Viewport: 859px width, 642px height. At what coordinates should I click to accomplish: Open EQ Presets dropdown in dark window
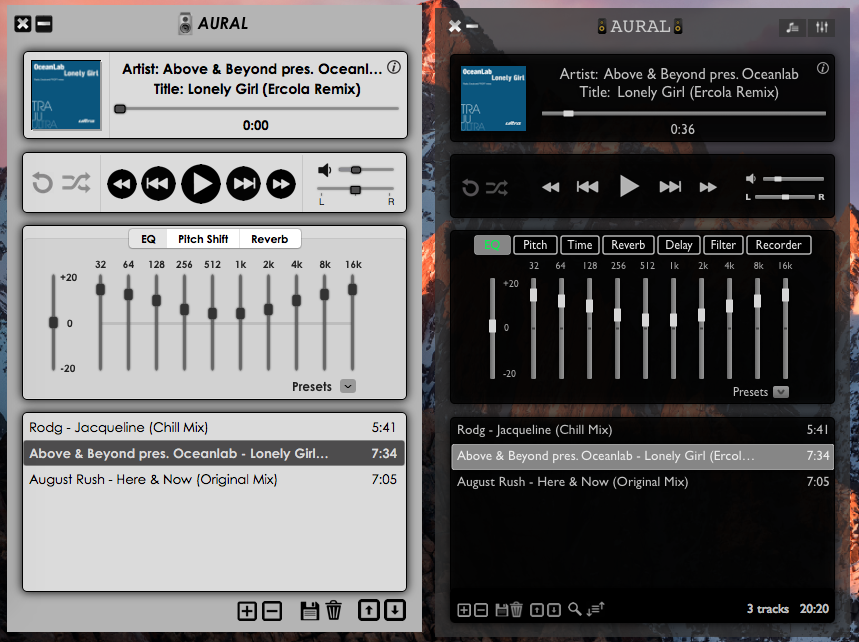781,392
